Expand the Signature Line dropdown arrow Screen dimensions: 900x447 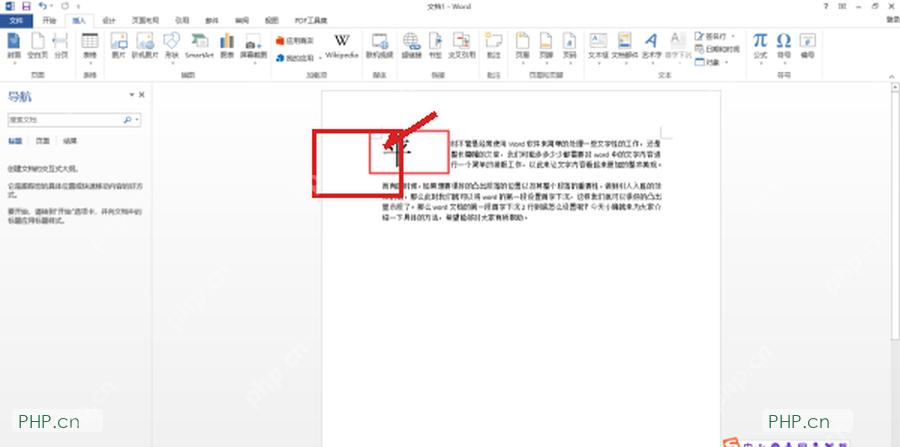[733, 36]
